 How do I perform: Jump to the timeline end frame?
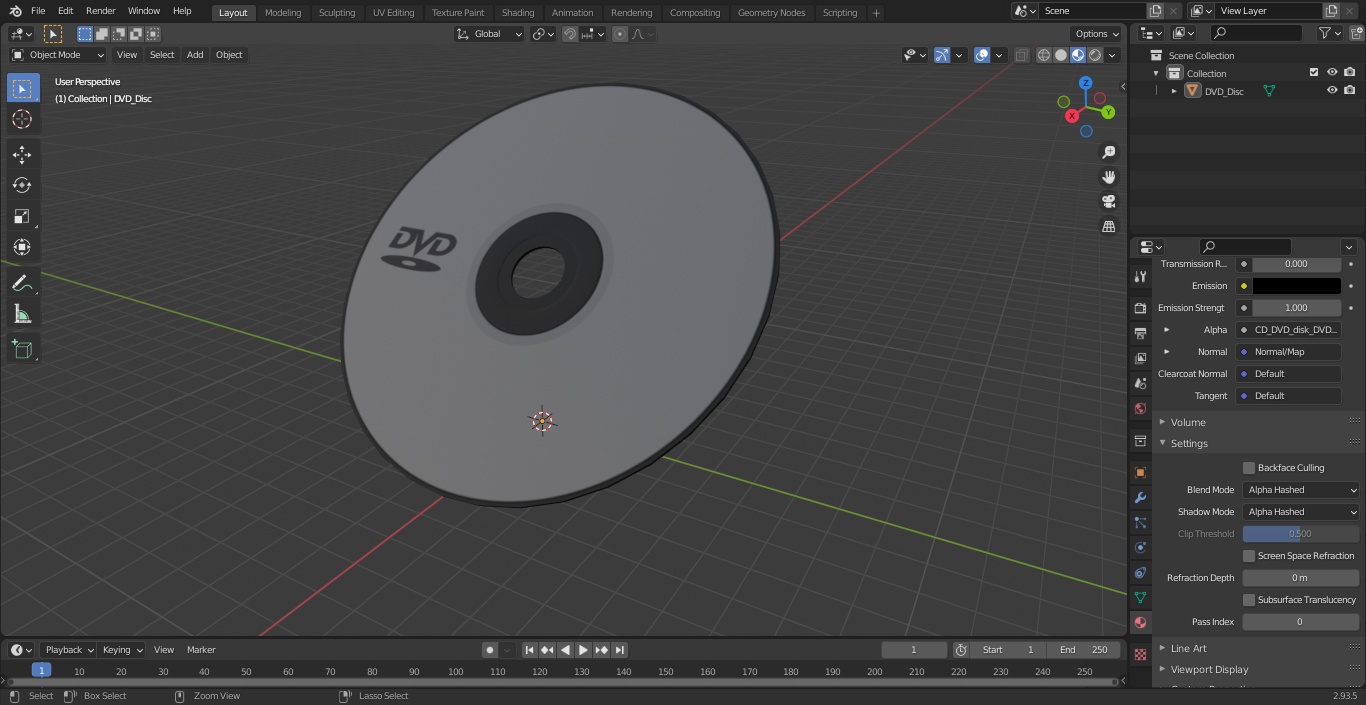click(619, 650)
